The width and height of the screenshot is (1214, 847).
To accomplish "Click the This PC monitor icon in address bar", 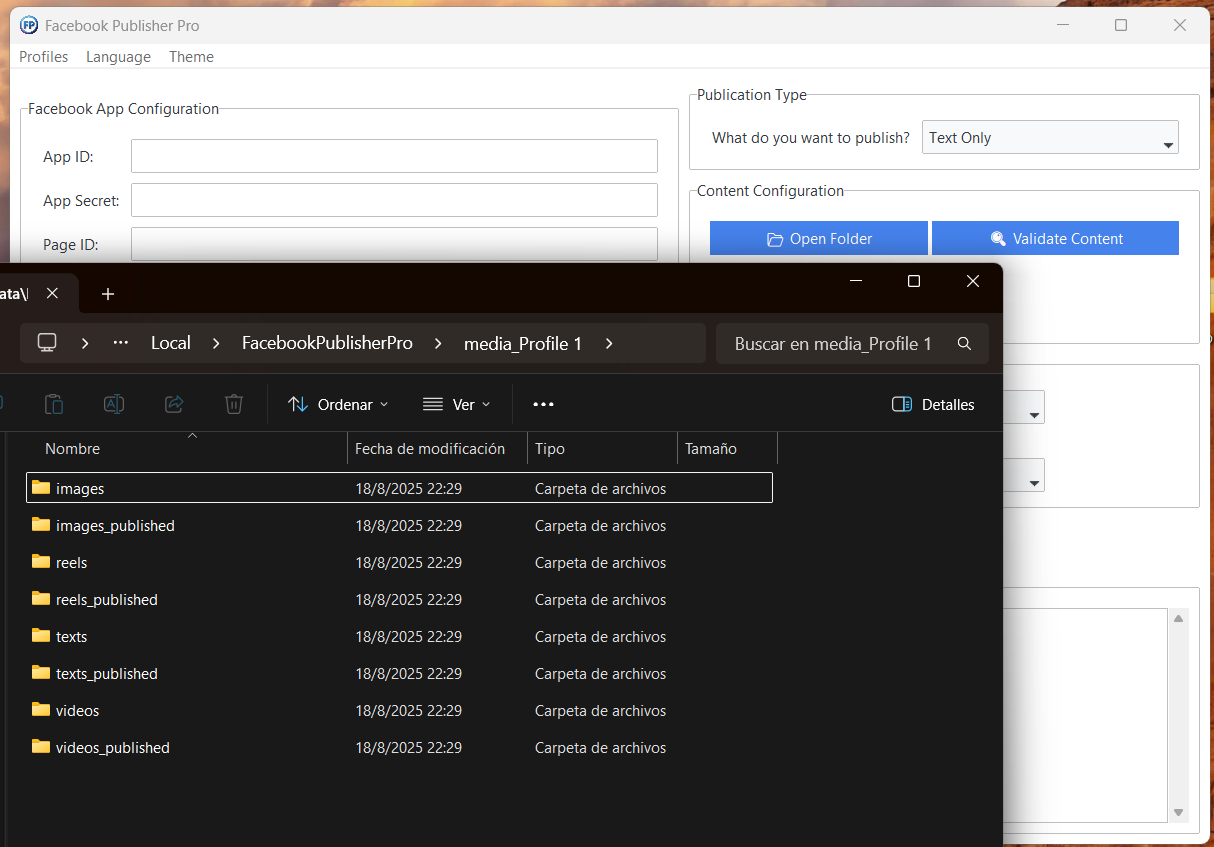I will point(47,343).
